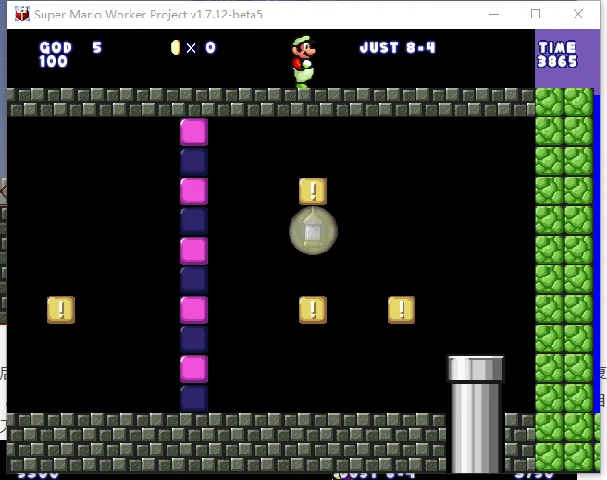Hit the exclamation block directly above the bubble
Image resolution: width=607 pixels, height=480 pixels.
tap(313, 191)
